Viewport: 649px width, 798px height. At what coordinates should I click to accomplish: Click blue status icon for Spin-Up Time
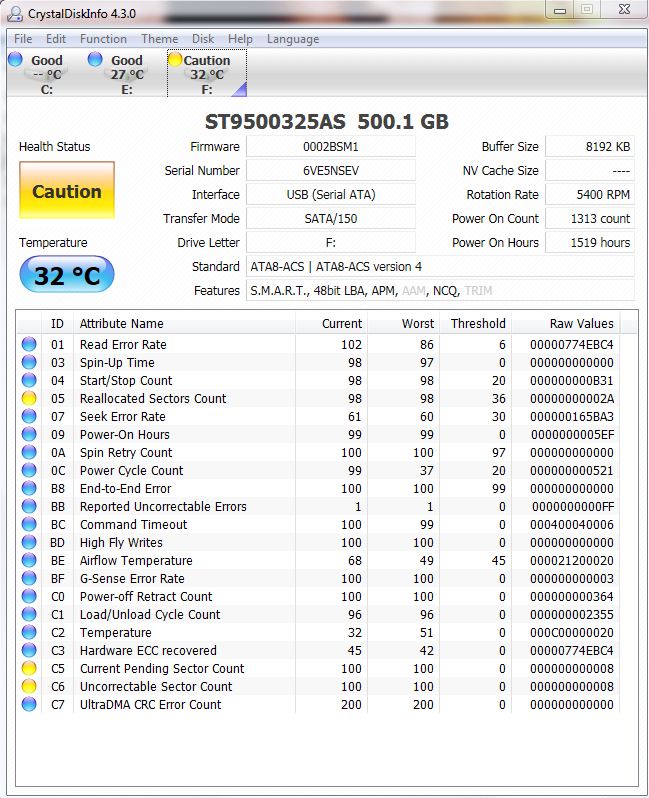coord(29,362)
